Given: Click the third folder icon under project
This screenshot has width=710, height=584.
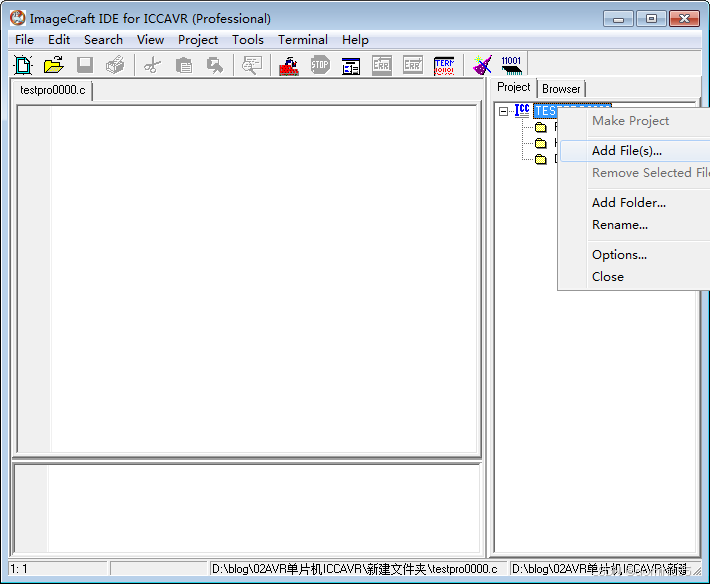Looking at the screenshot, I should [541, 159].
